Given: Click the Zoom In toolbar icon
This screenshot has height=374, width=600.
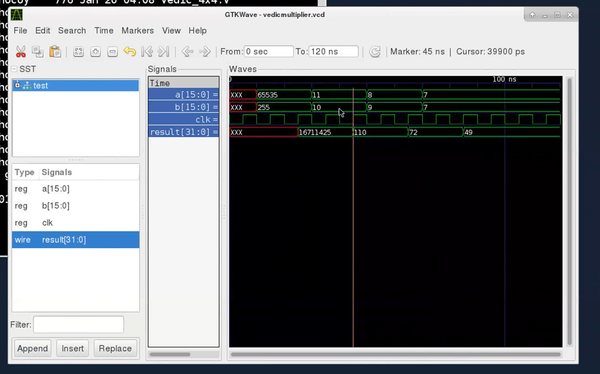Looking at the screenshot, I should coord(95,52).
